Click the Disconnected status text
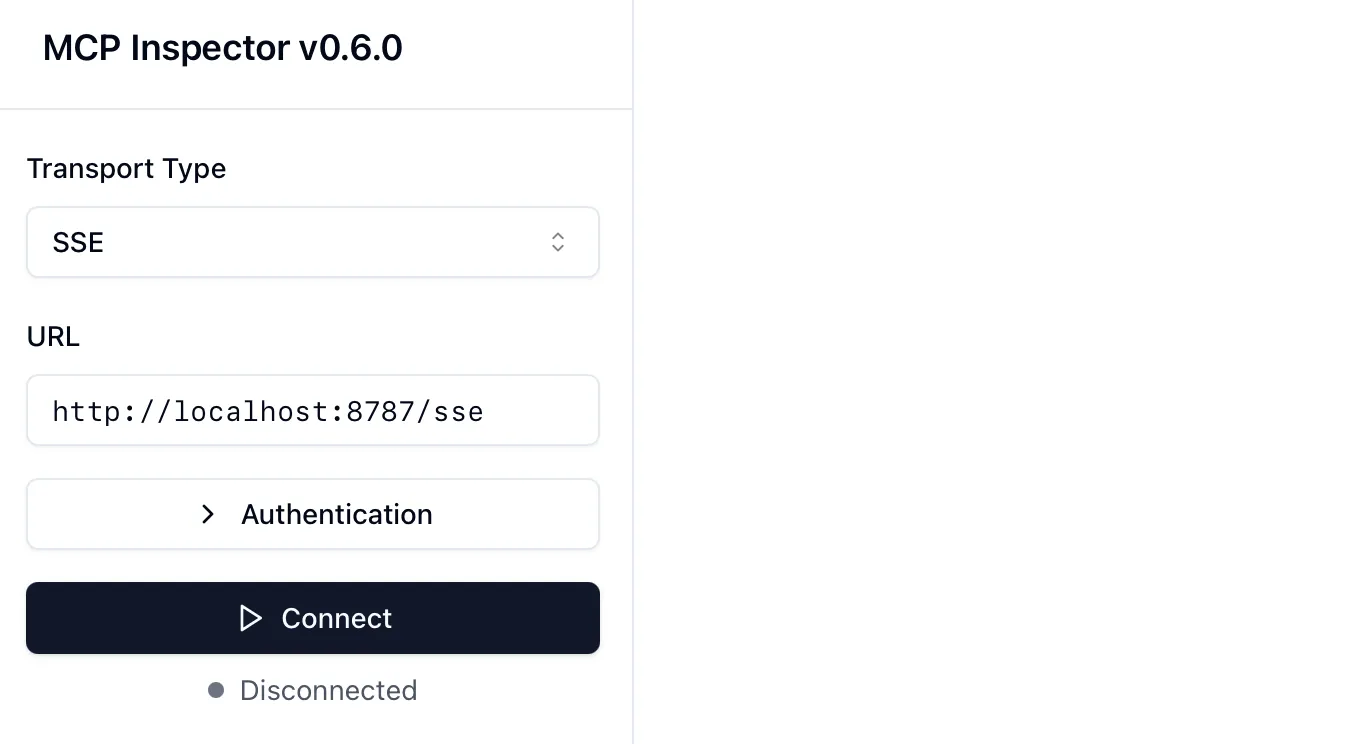The width and height of the screenshot is (1358, 744). [x=328, y=690]
